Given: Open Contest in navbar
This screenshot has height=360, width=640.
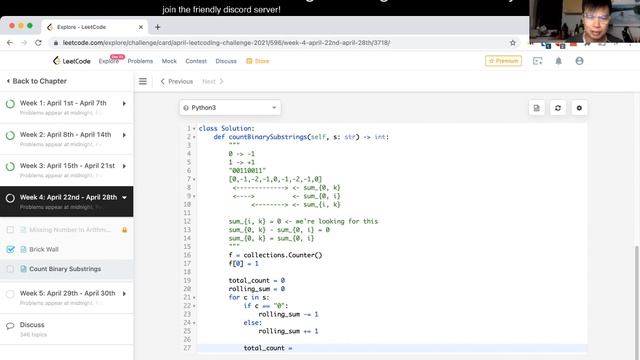Looking at the screenshot, I should pos(196,61).
